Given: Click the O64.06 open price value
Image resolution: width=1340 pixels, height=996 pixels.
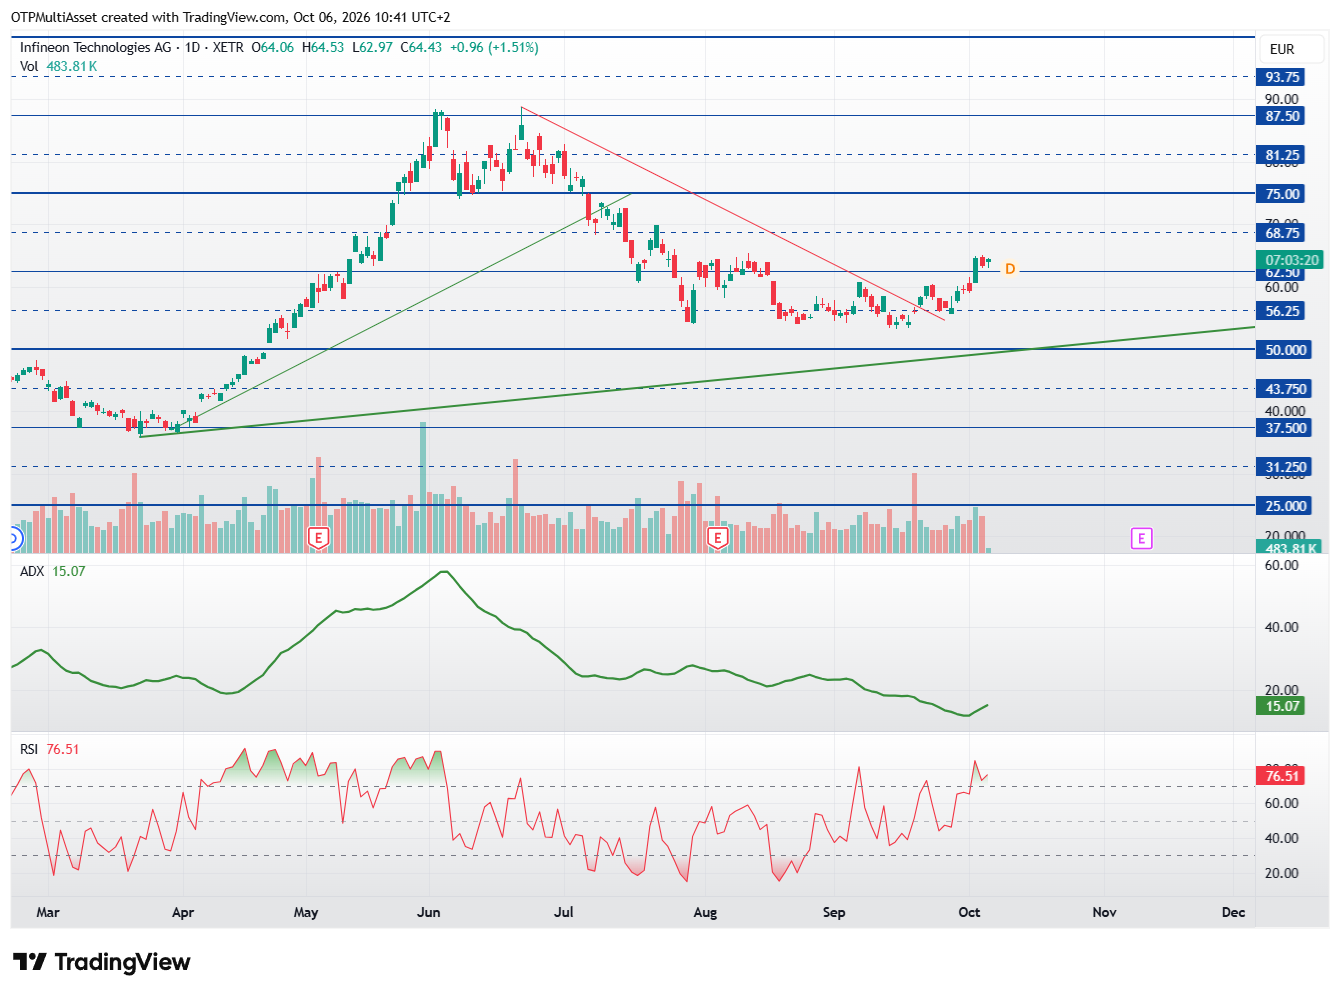Looking at the screenshot, I should pos(273,47).
